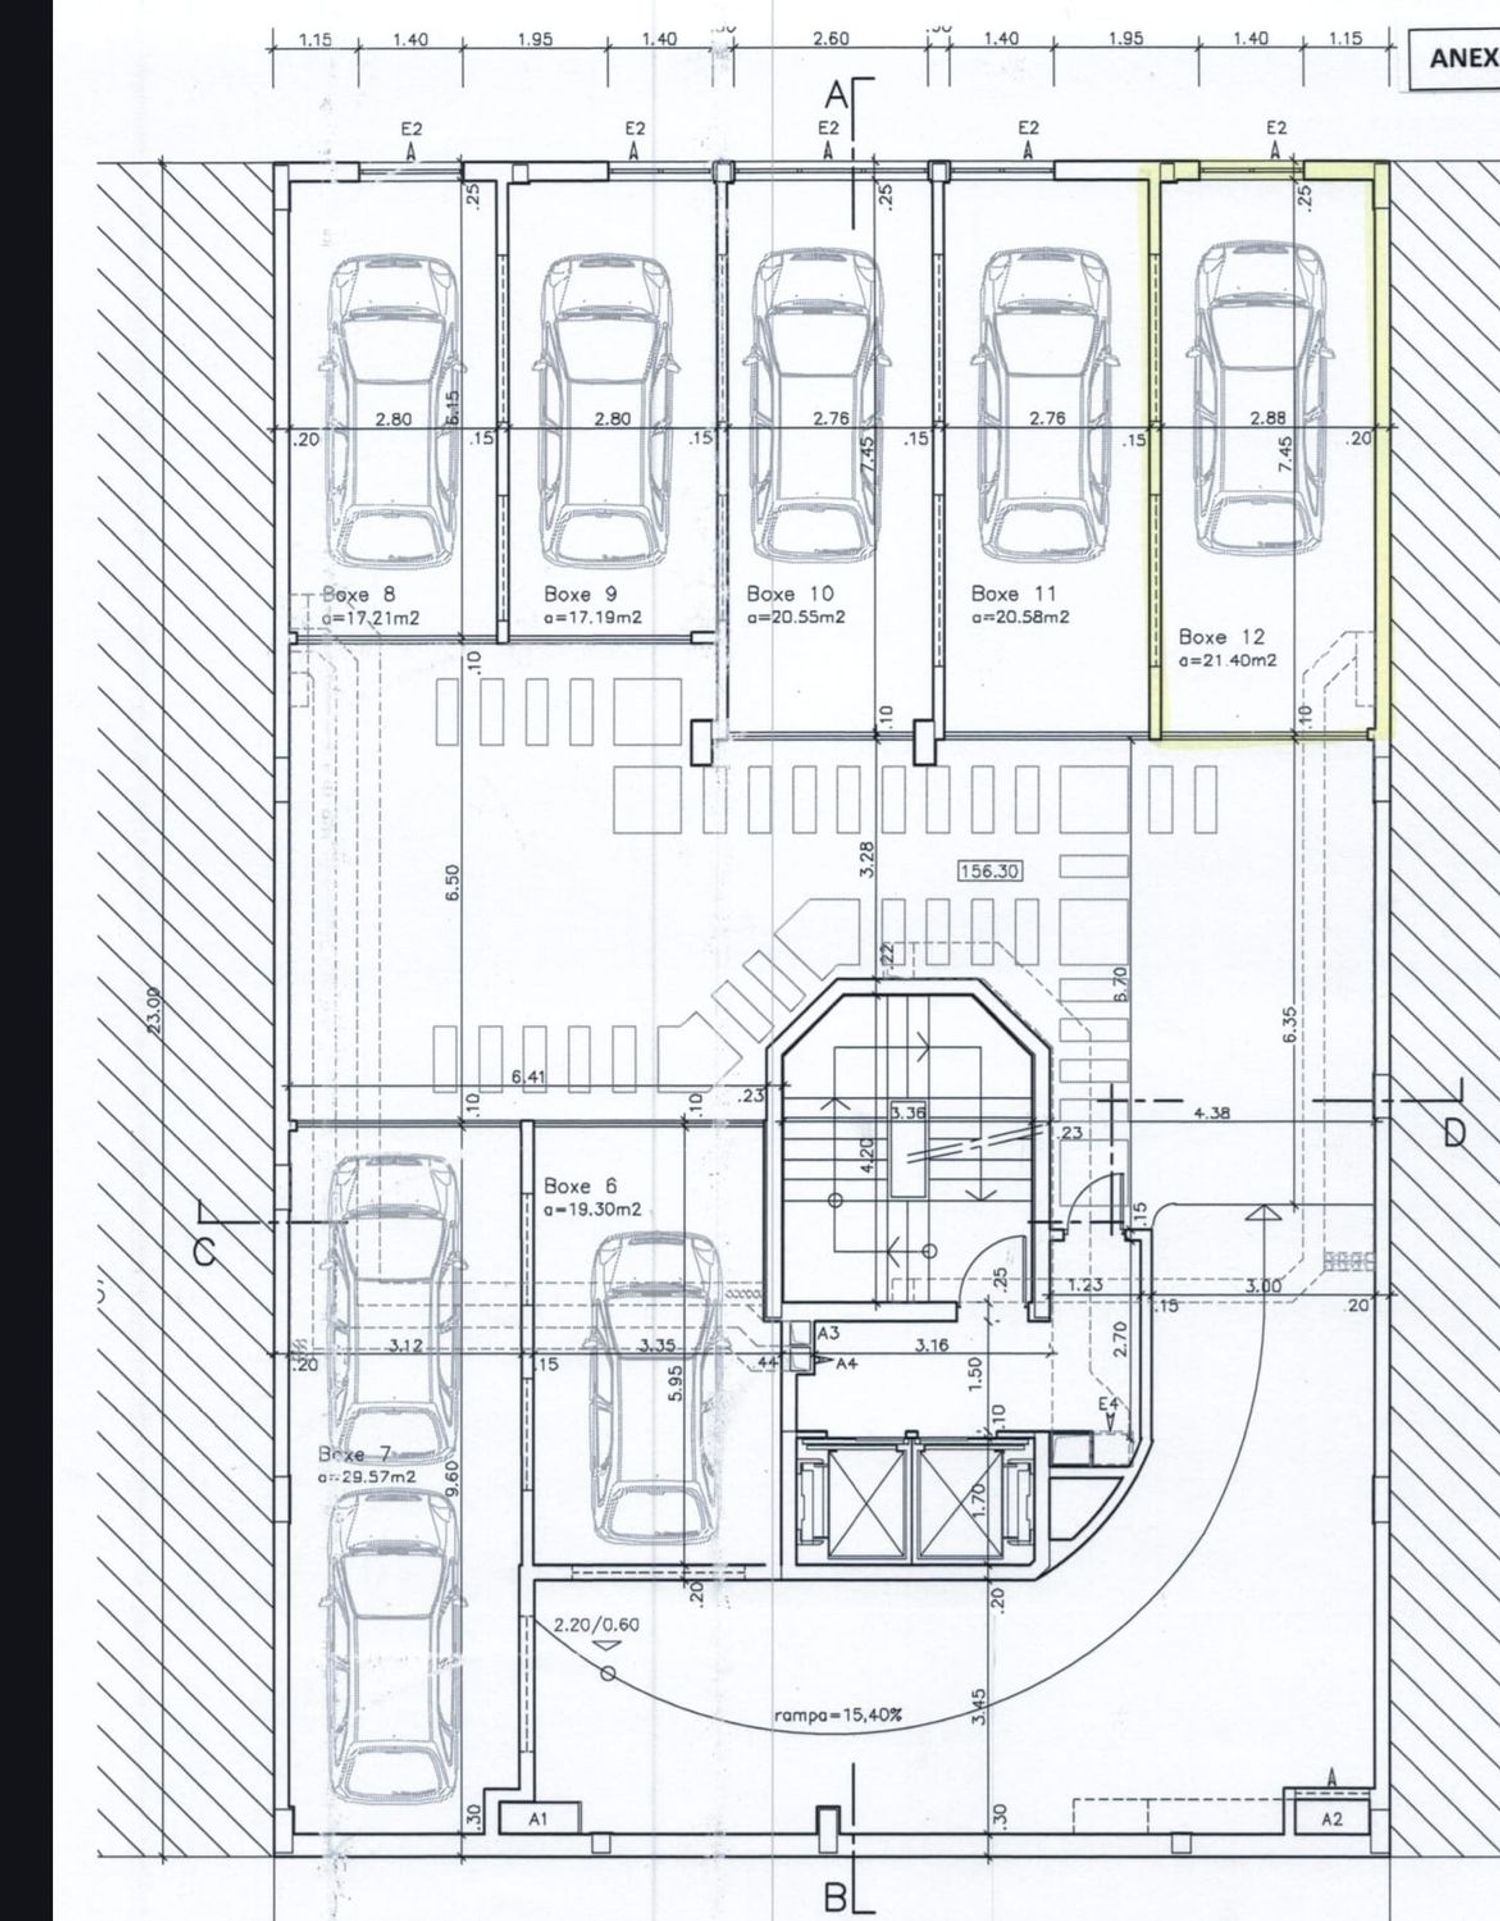Click the 5.95 dimension in Boxe 6
The image size is (1500, 1921).
click(x=675, y=1383)
